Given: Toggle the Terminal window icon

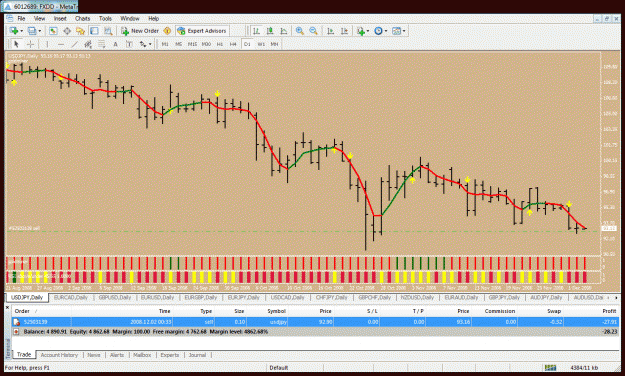Looking at the screenshot, I should tap(94, 31).
